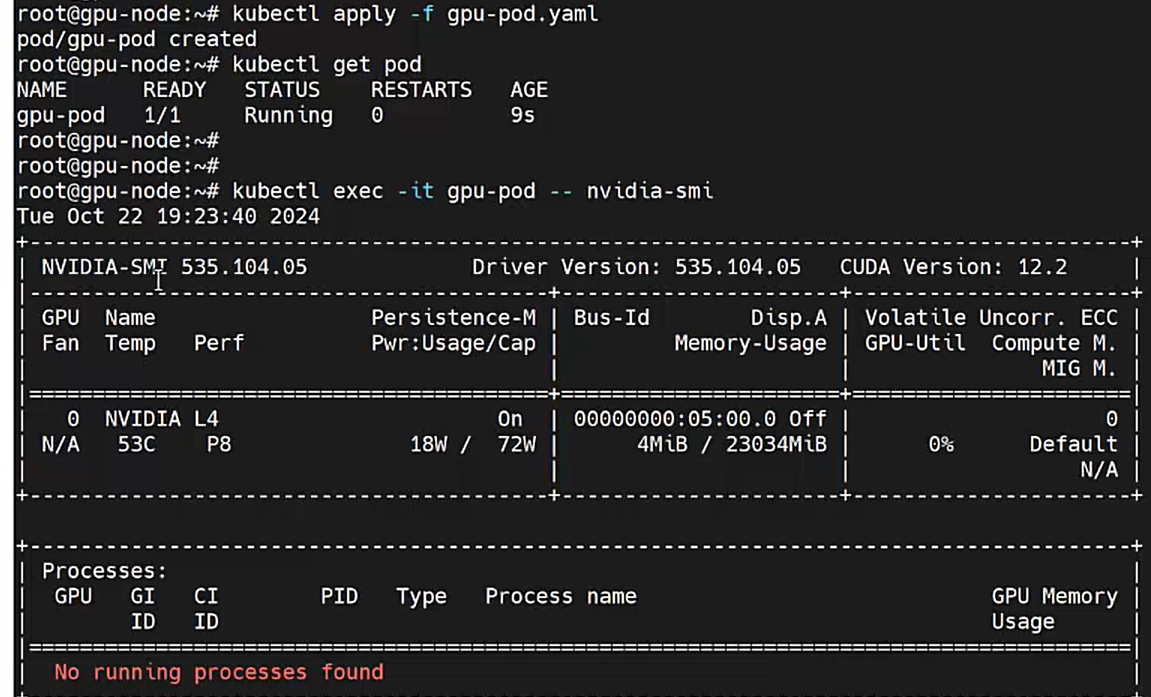This screenshot has height=697, width=1151.
Task: Click the 'PID' column header
Action: 339,596
